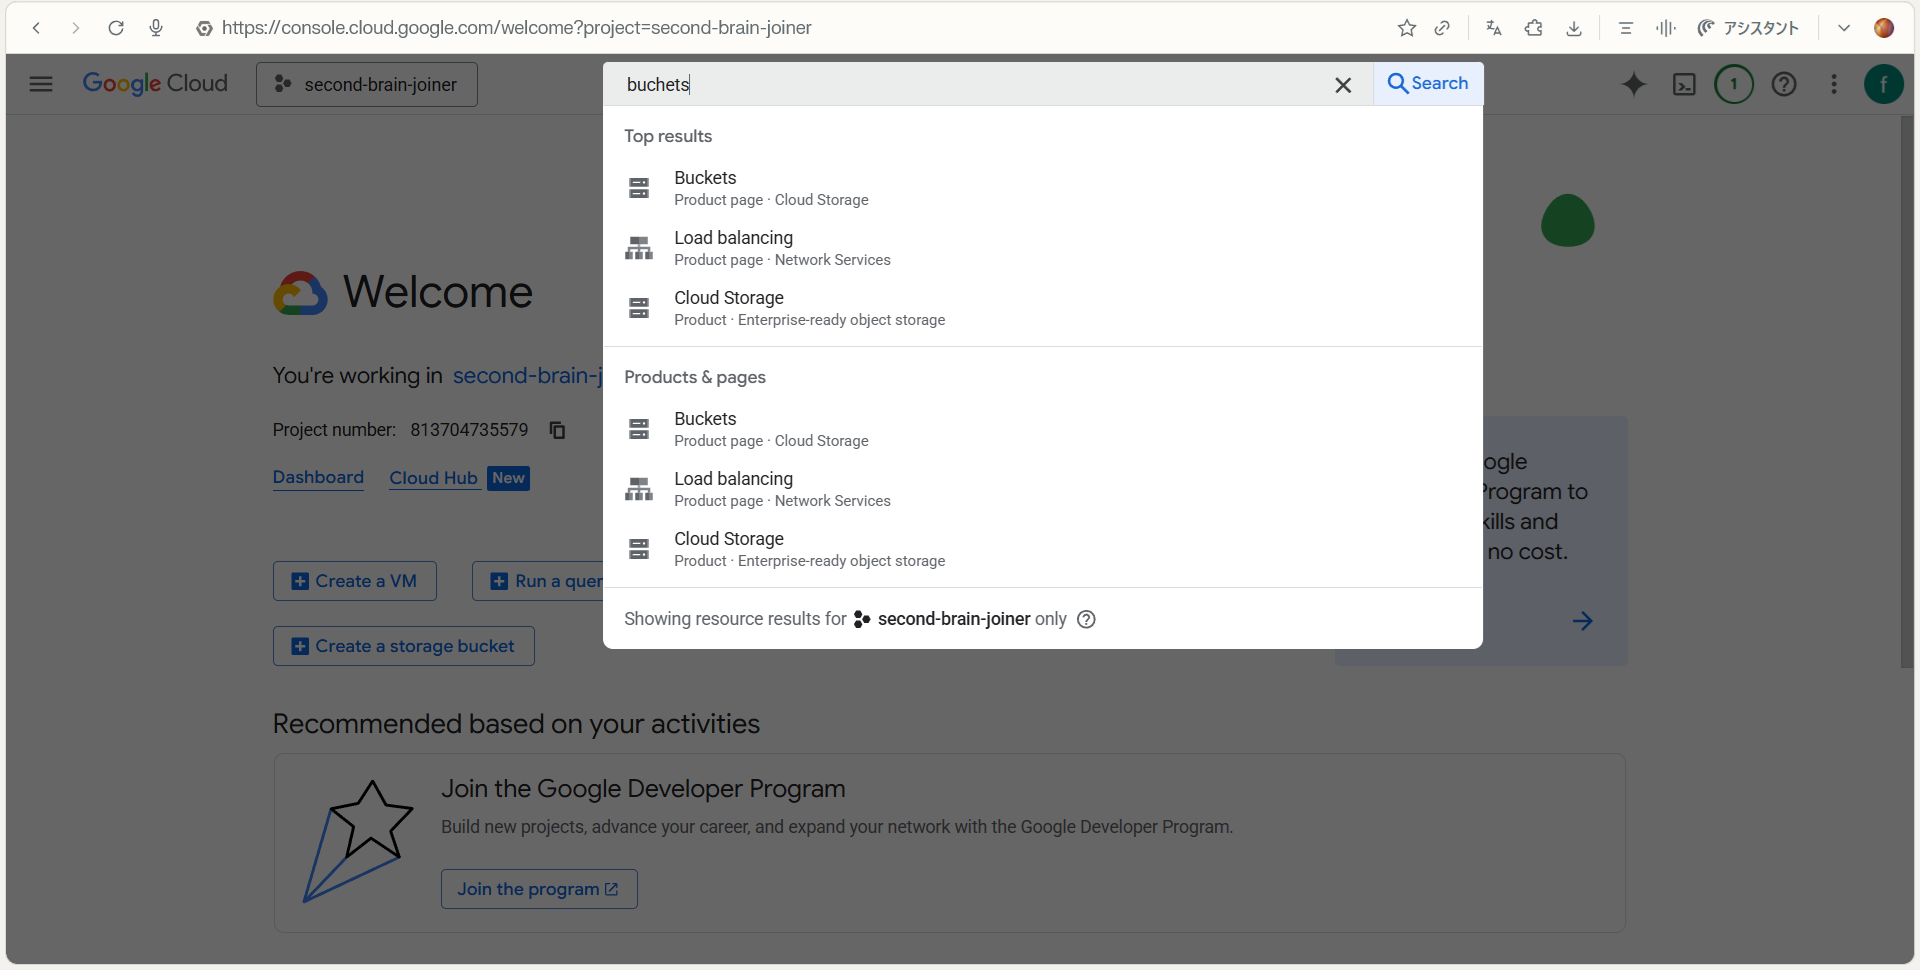This screenshot has width=1920, height=970.
Task: Open the main navigation hamburger menu
Action: coord(41,84)
